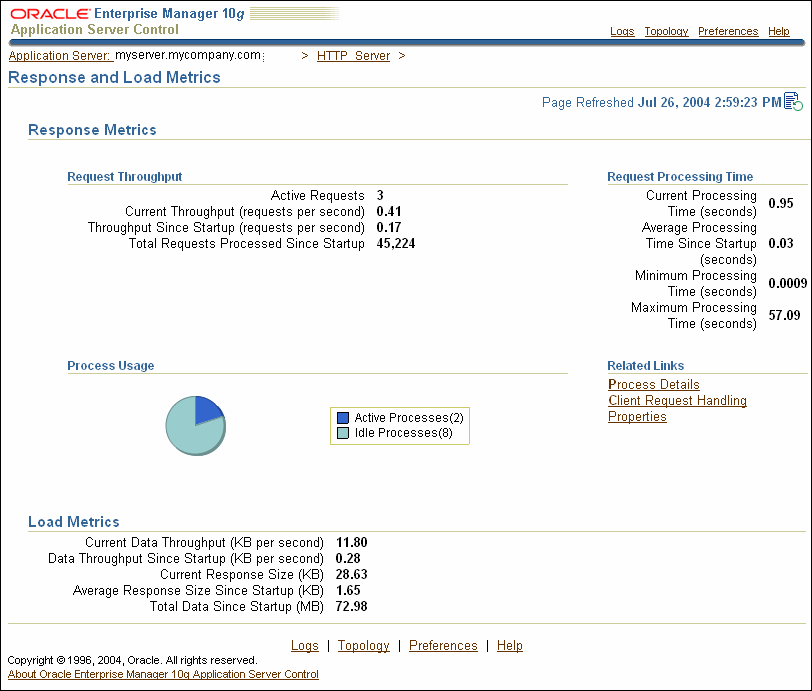Screen dimensions: 812x691
Task: Click Current Response Size value 28.63
Action: coord(352,574)
